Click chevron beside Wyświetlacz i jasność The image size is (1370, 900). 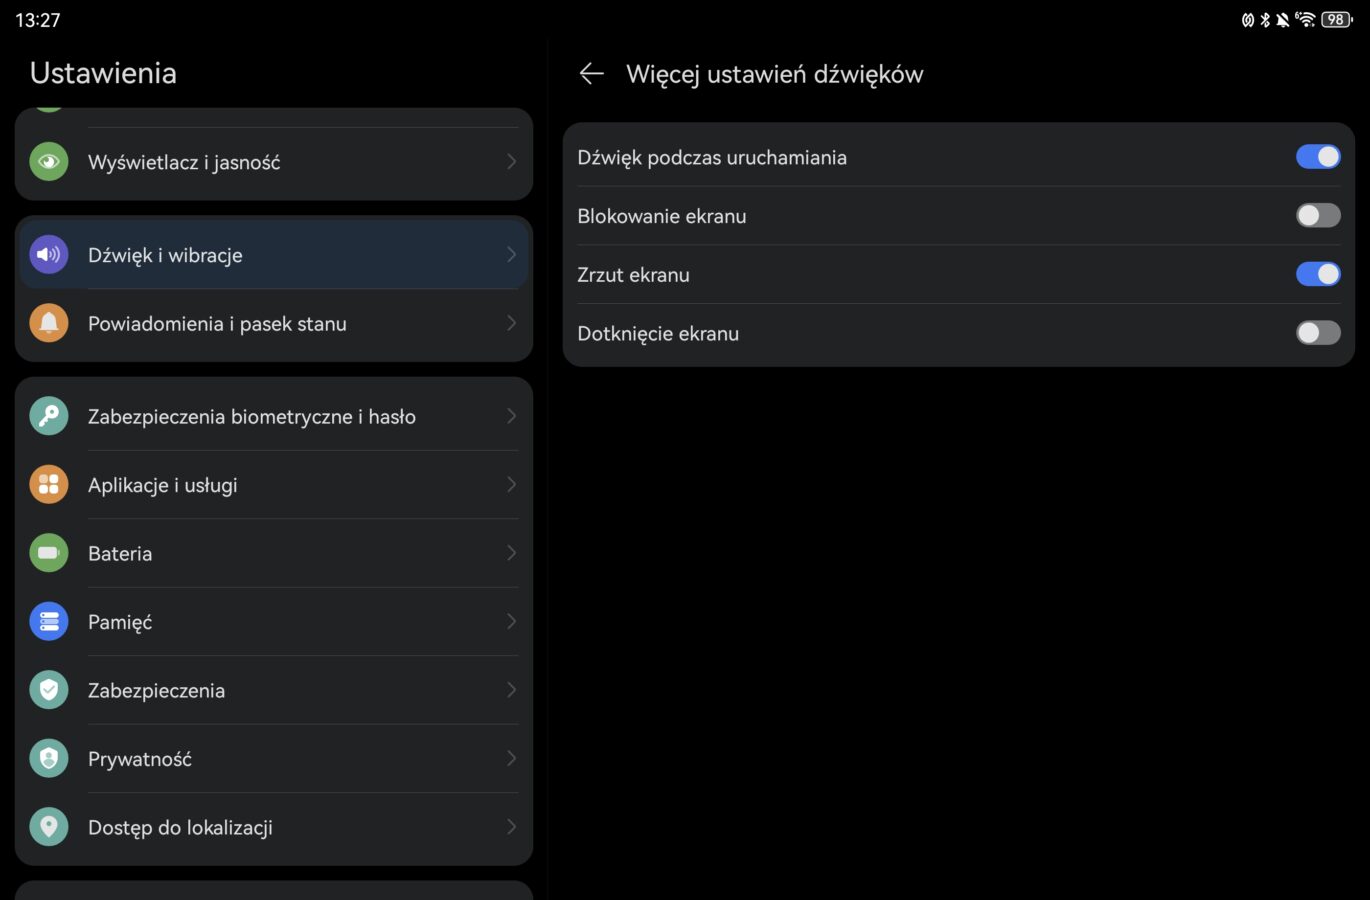(x=511, y=162)
